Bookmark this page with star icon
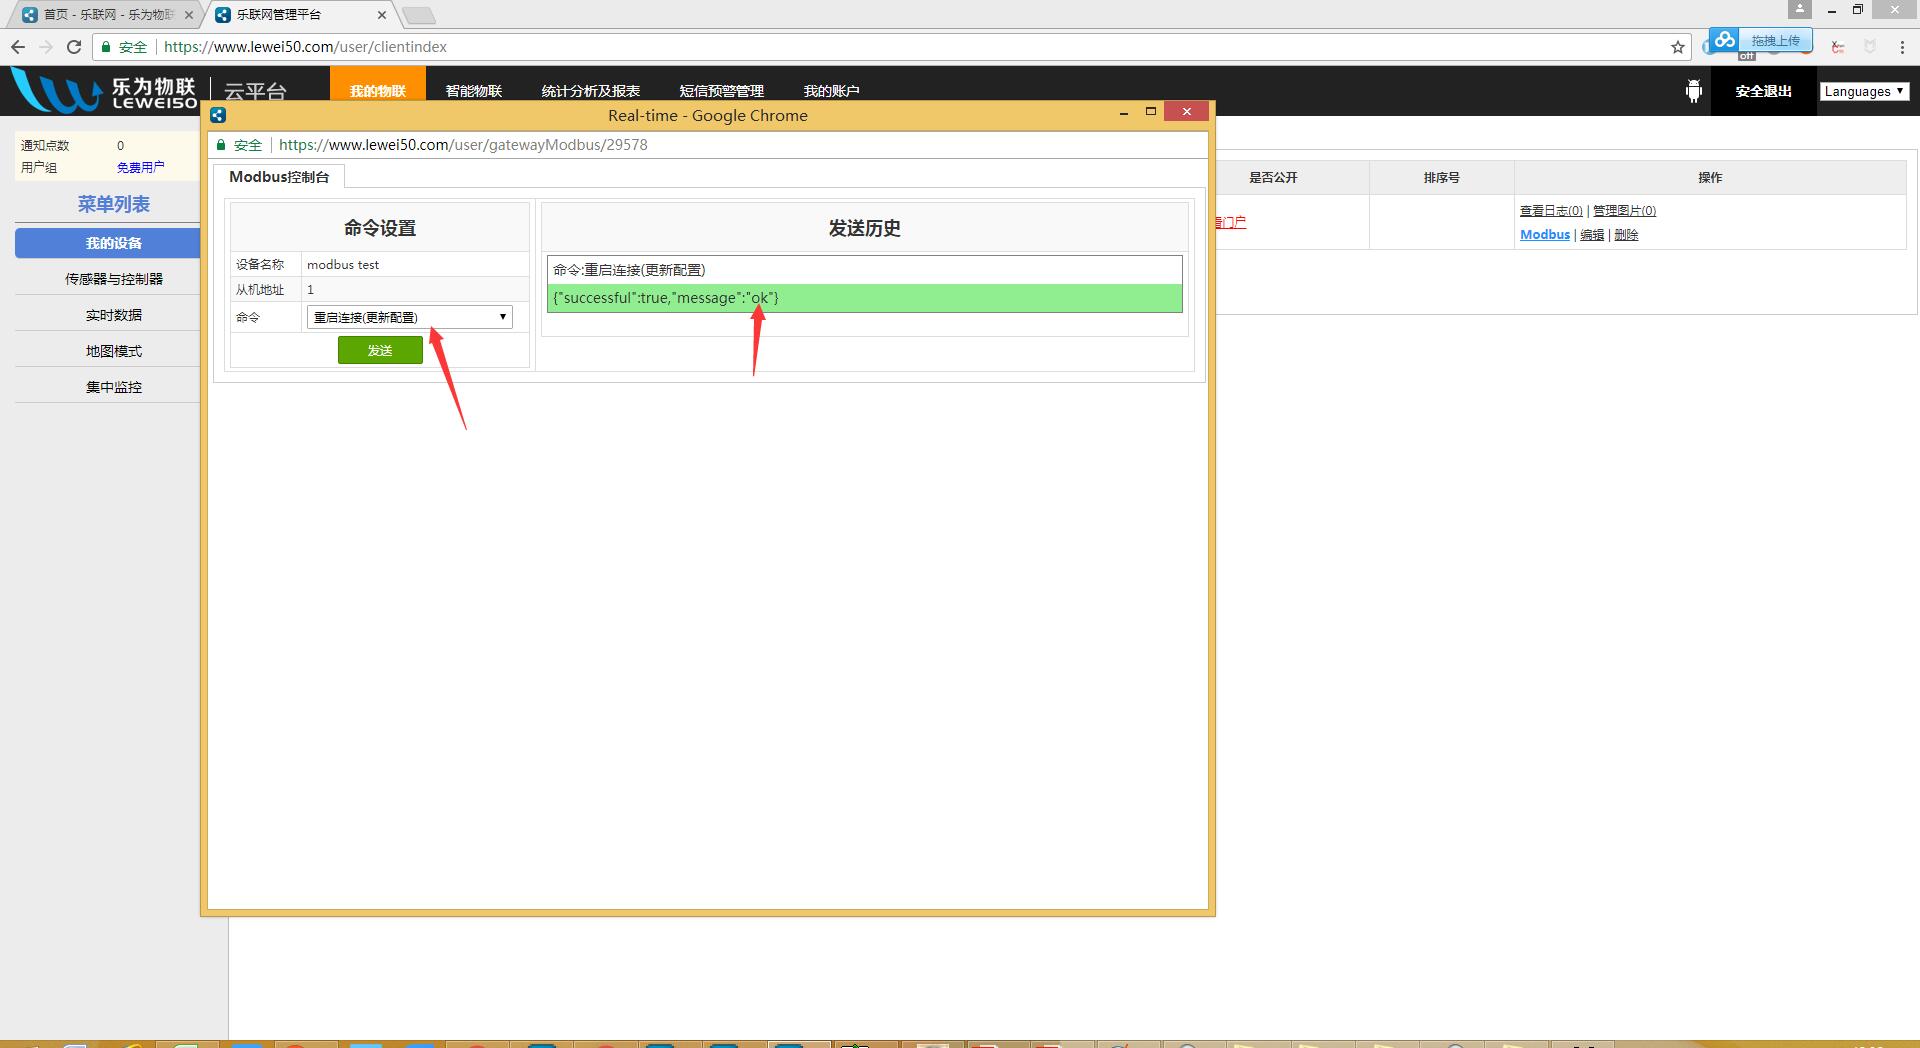 (x=1678, y=47)
